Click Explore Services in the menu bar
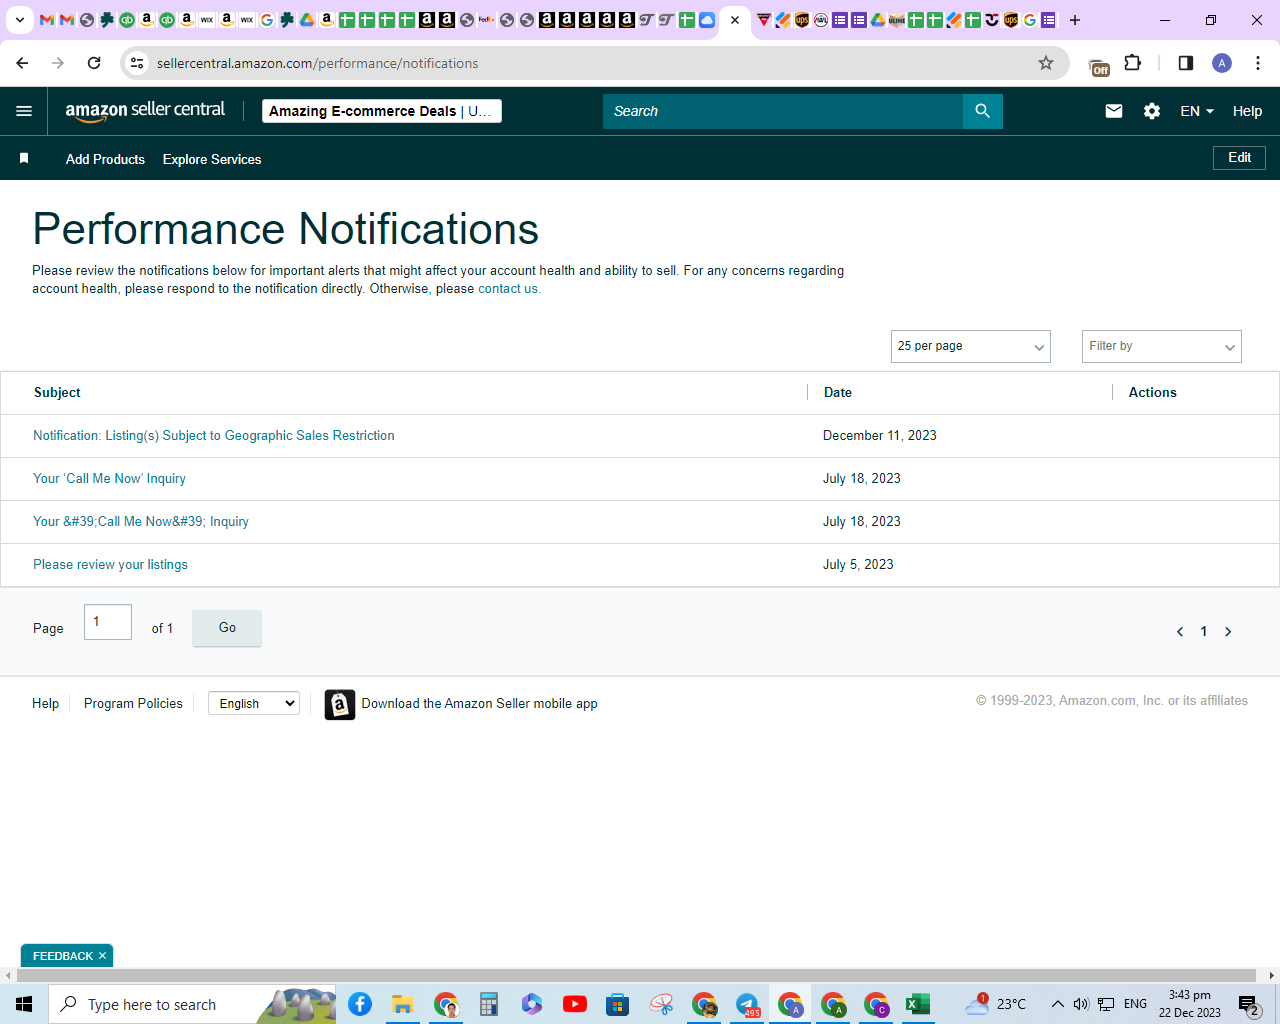 pos(212,159)
